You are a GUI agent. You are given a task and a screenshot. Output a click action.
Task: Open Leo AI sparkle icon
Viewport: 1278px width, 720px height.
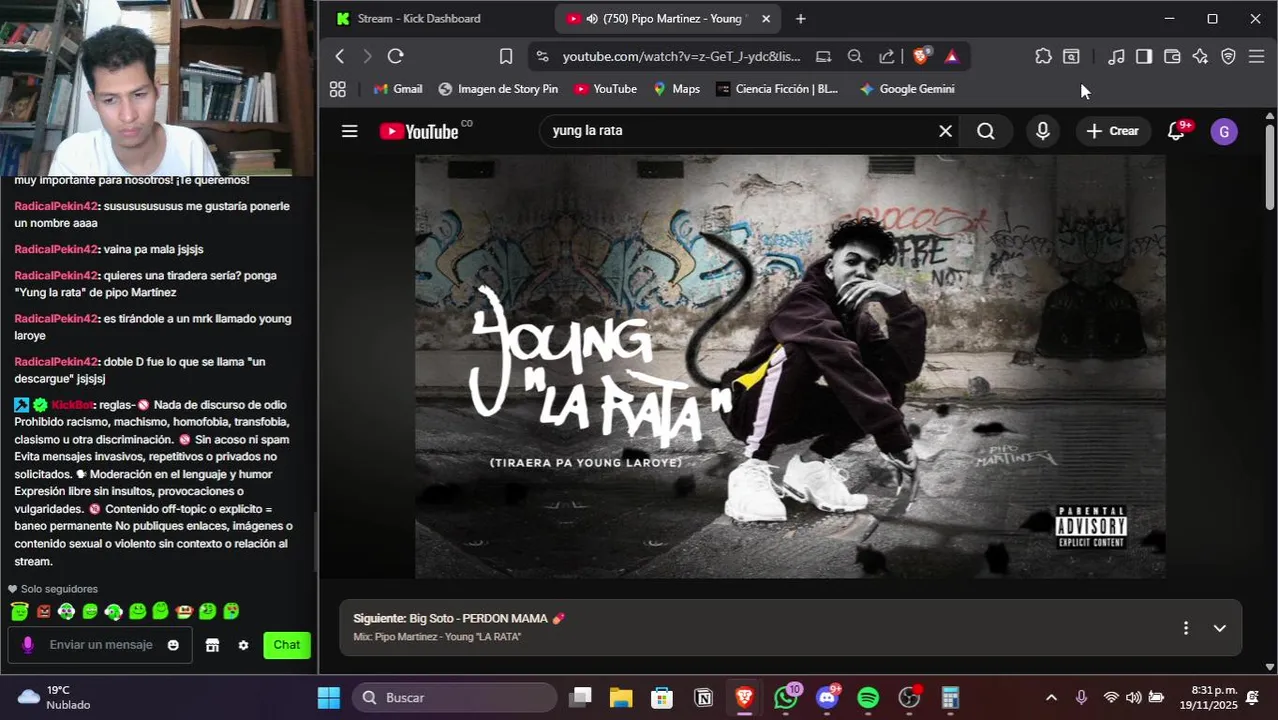[1200, 56]
